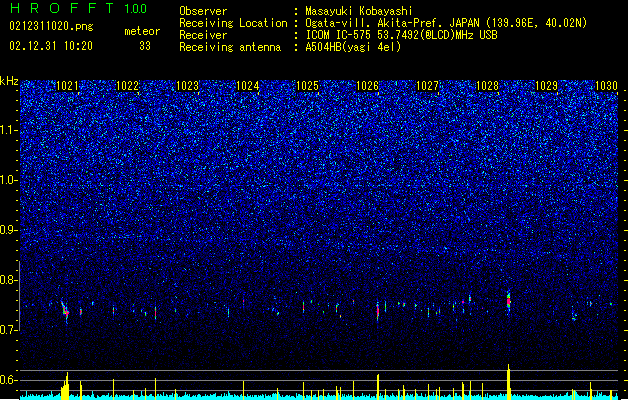
Task: Click the timestamp 02.12.31 10:20
Action: [x=51, y=46]
